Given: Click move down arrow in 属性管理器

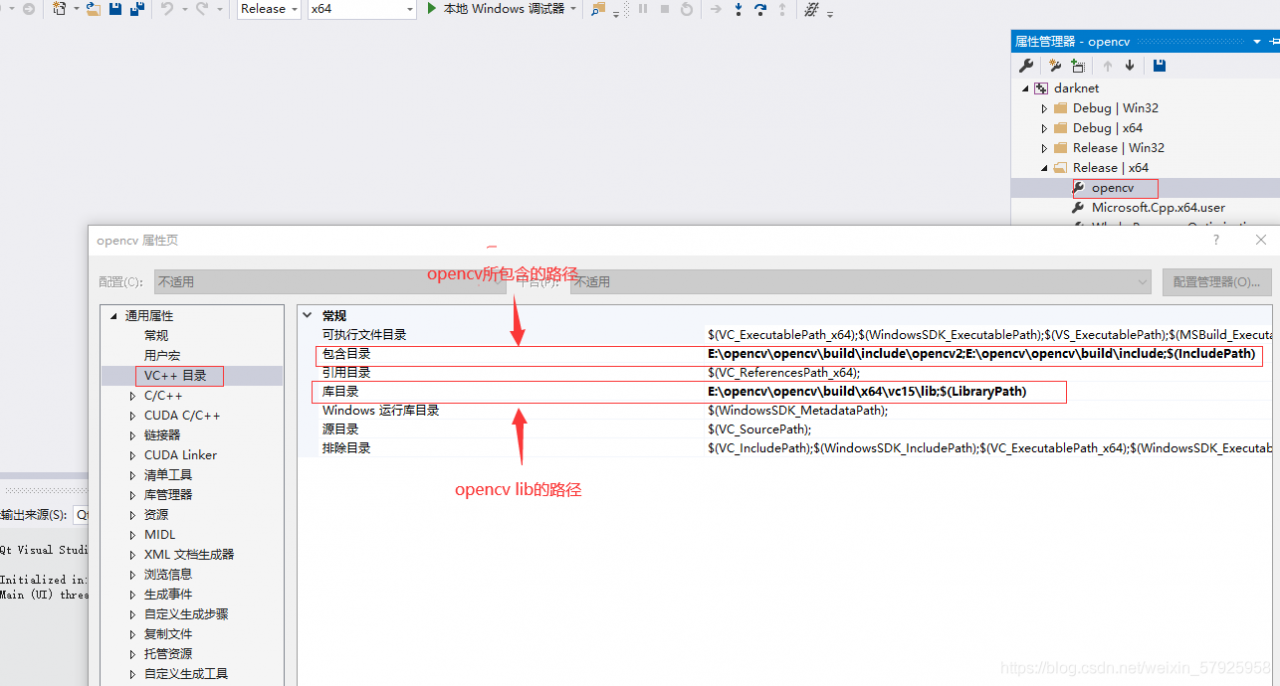Looking at the screenshot, I should (1130, 66).
